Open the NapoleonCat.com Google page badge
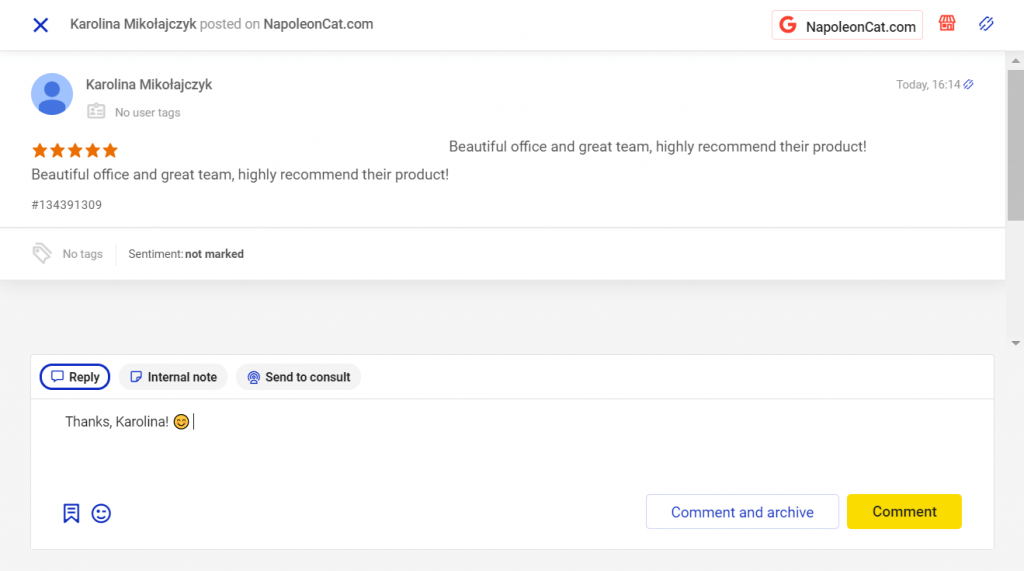1024x571 pixels. pos(846,26)
